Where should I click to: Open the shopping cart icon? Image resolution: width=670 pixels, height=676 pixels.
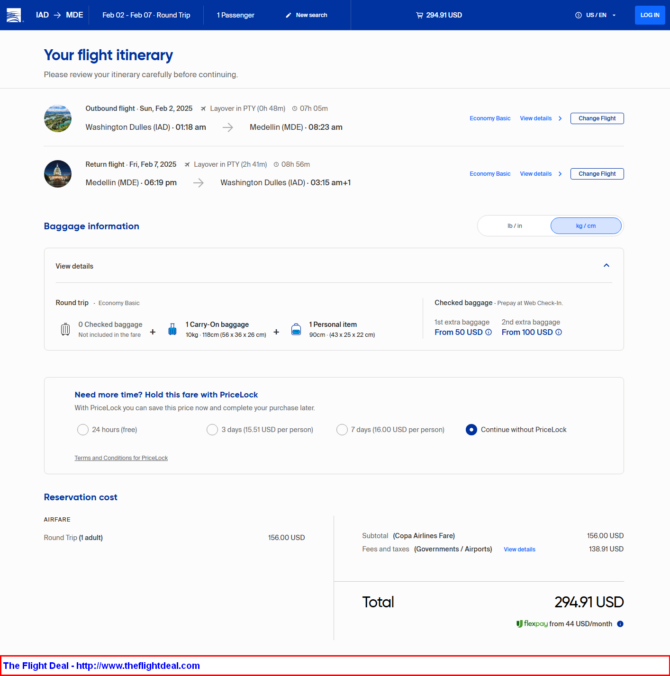(419, 16)
